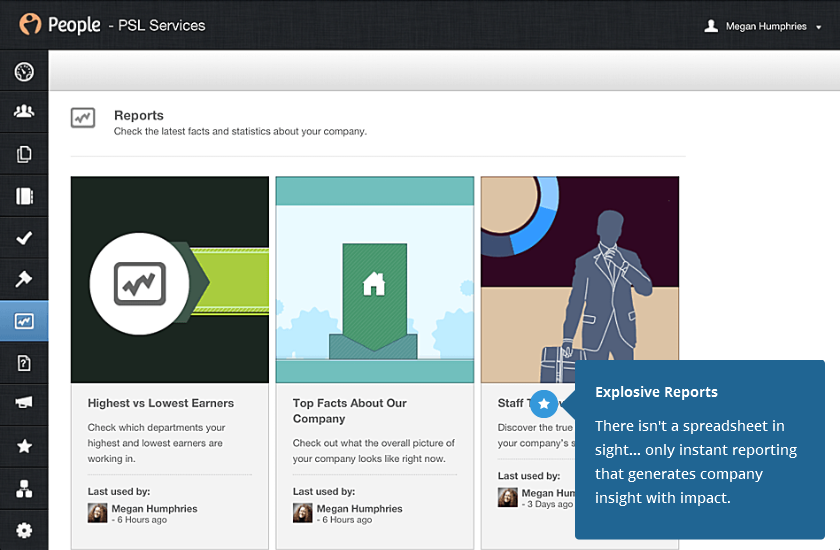Screen dimensions: 840x550
Task: Click the Top Facts About Our Company title
Action: [x=350, y=411]
